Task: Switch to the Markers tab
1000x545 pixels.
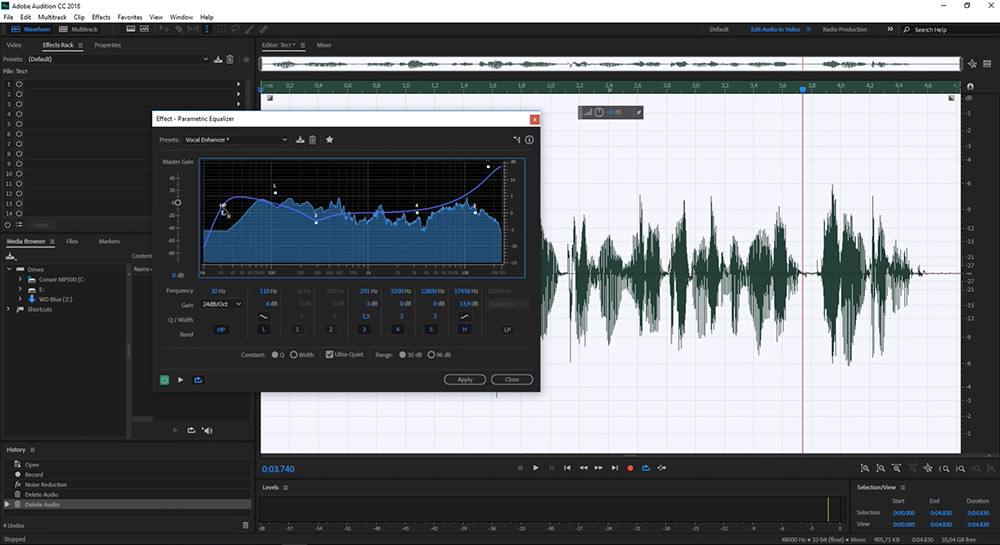Action: coord(109,242)
